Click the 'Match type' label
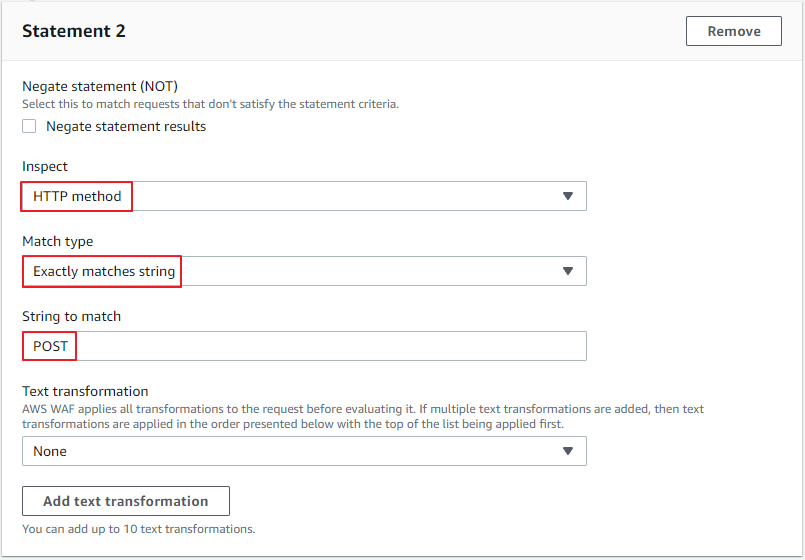This screenshot has width=805, height=560. [58, 241]
